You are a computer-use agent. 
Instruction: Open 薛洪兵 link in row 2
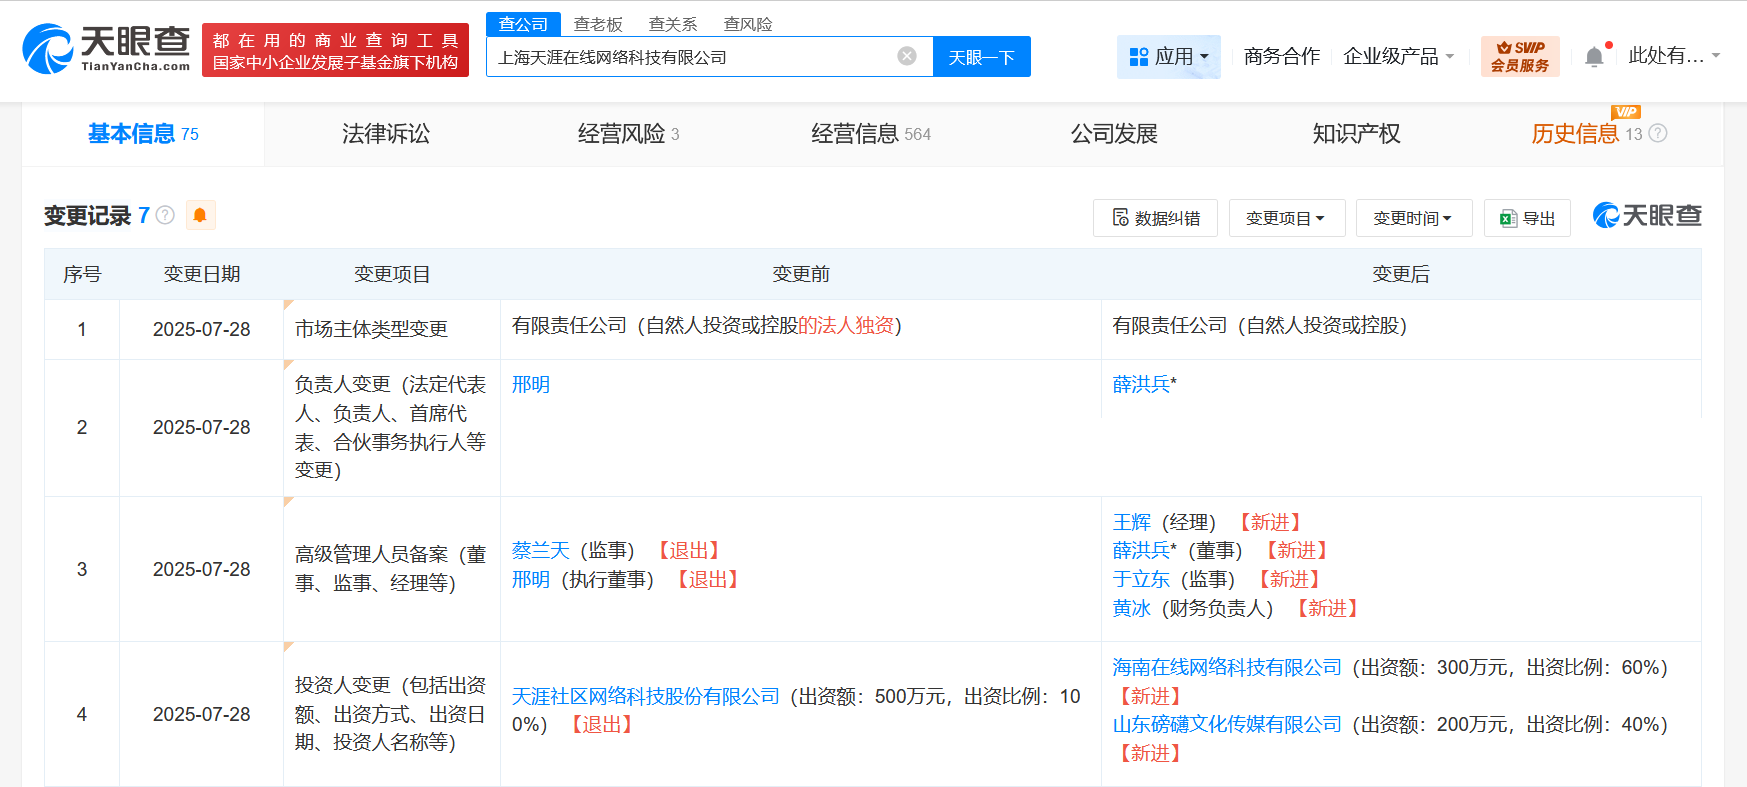coord(1141,385)
